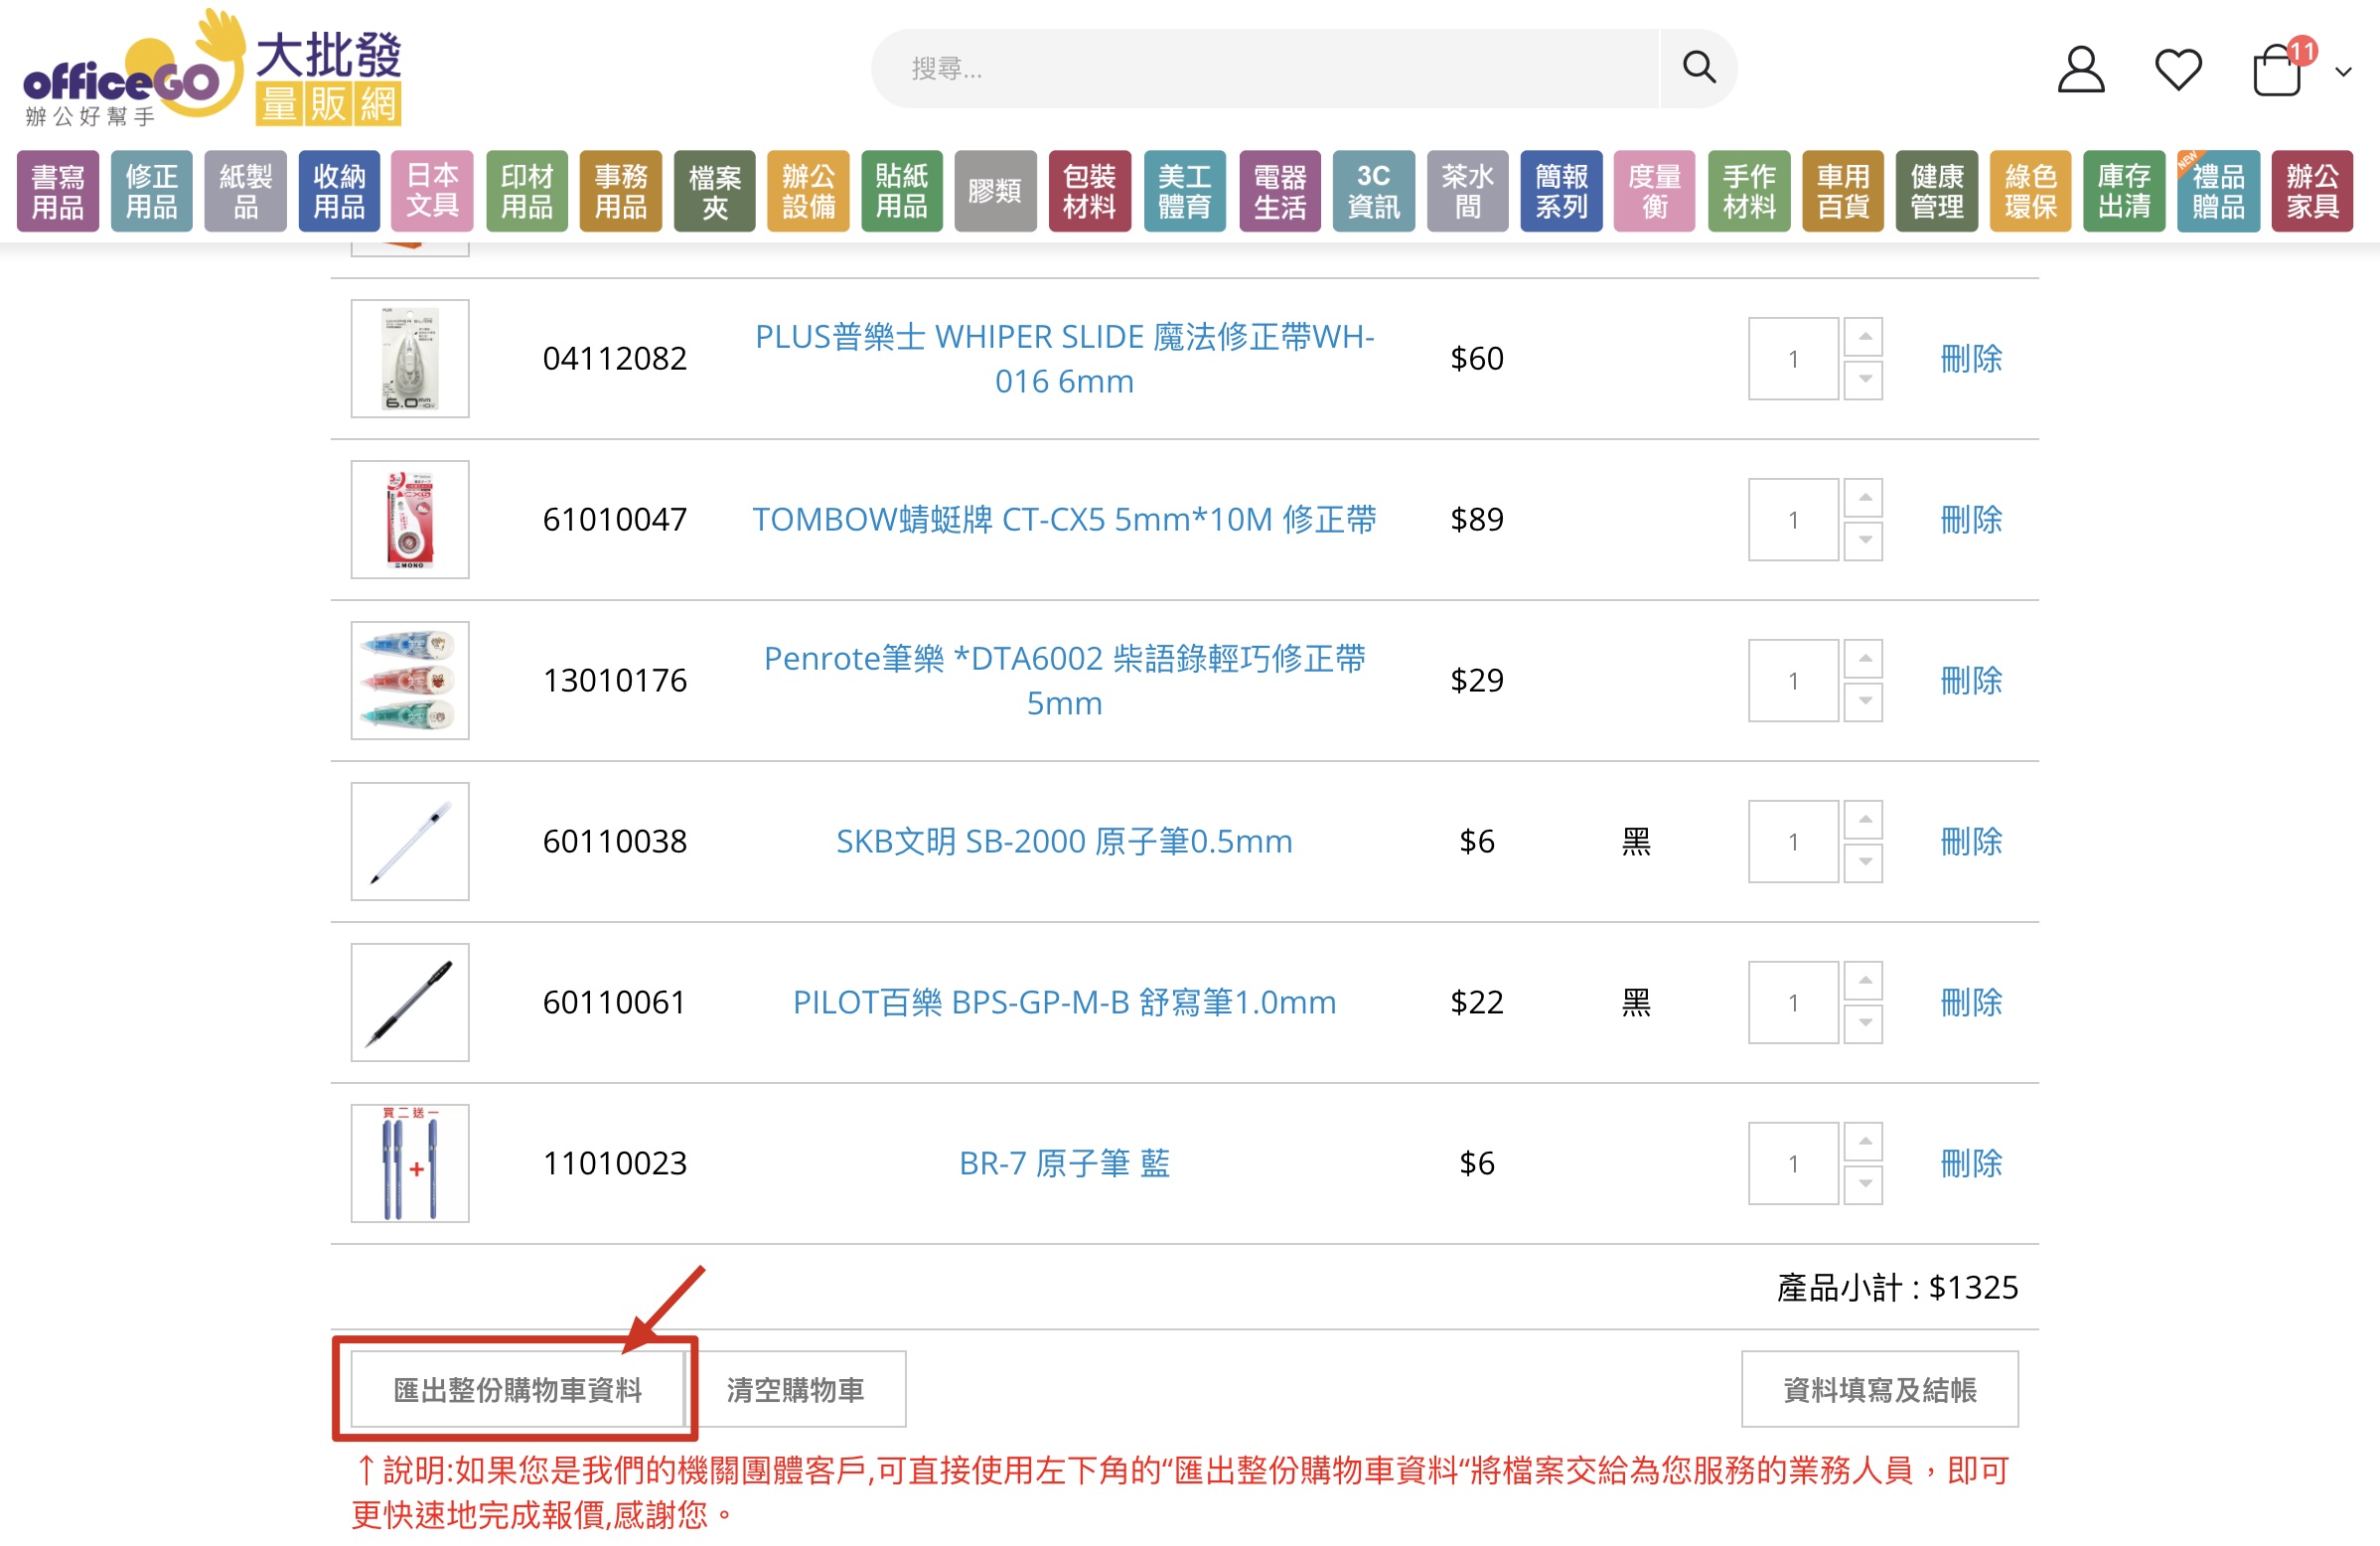Decrease quantity for PILOT BPS-GP-M-B
This screenshot has width=2380, height=1546.
(1864, 1024)
